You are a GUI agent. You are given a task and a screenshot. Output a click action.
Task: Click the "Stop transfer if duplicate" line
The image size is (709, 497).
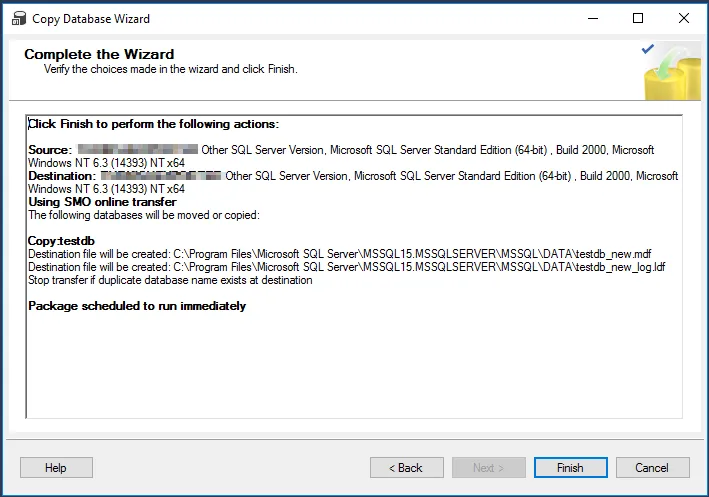[170, 281]
